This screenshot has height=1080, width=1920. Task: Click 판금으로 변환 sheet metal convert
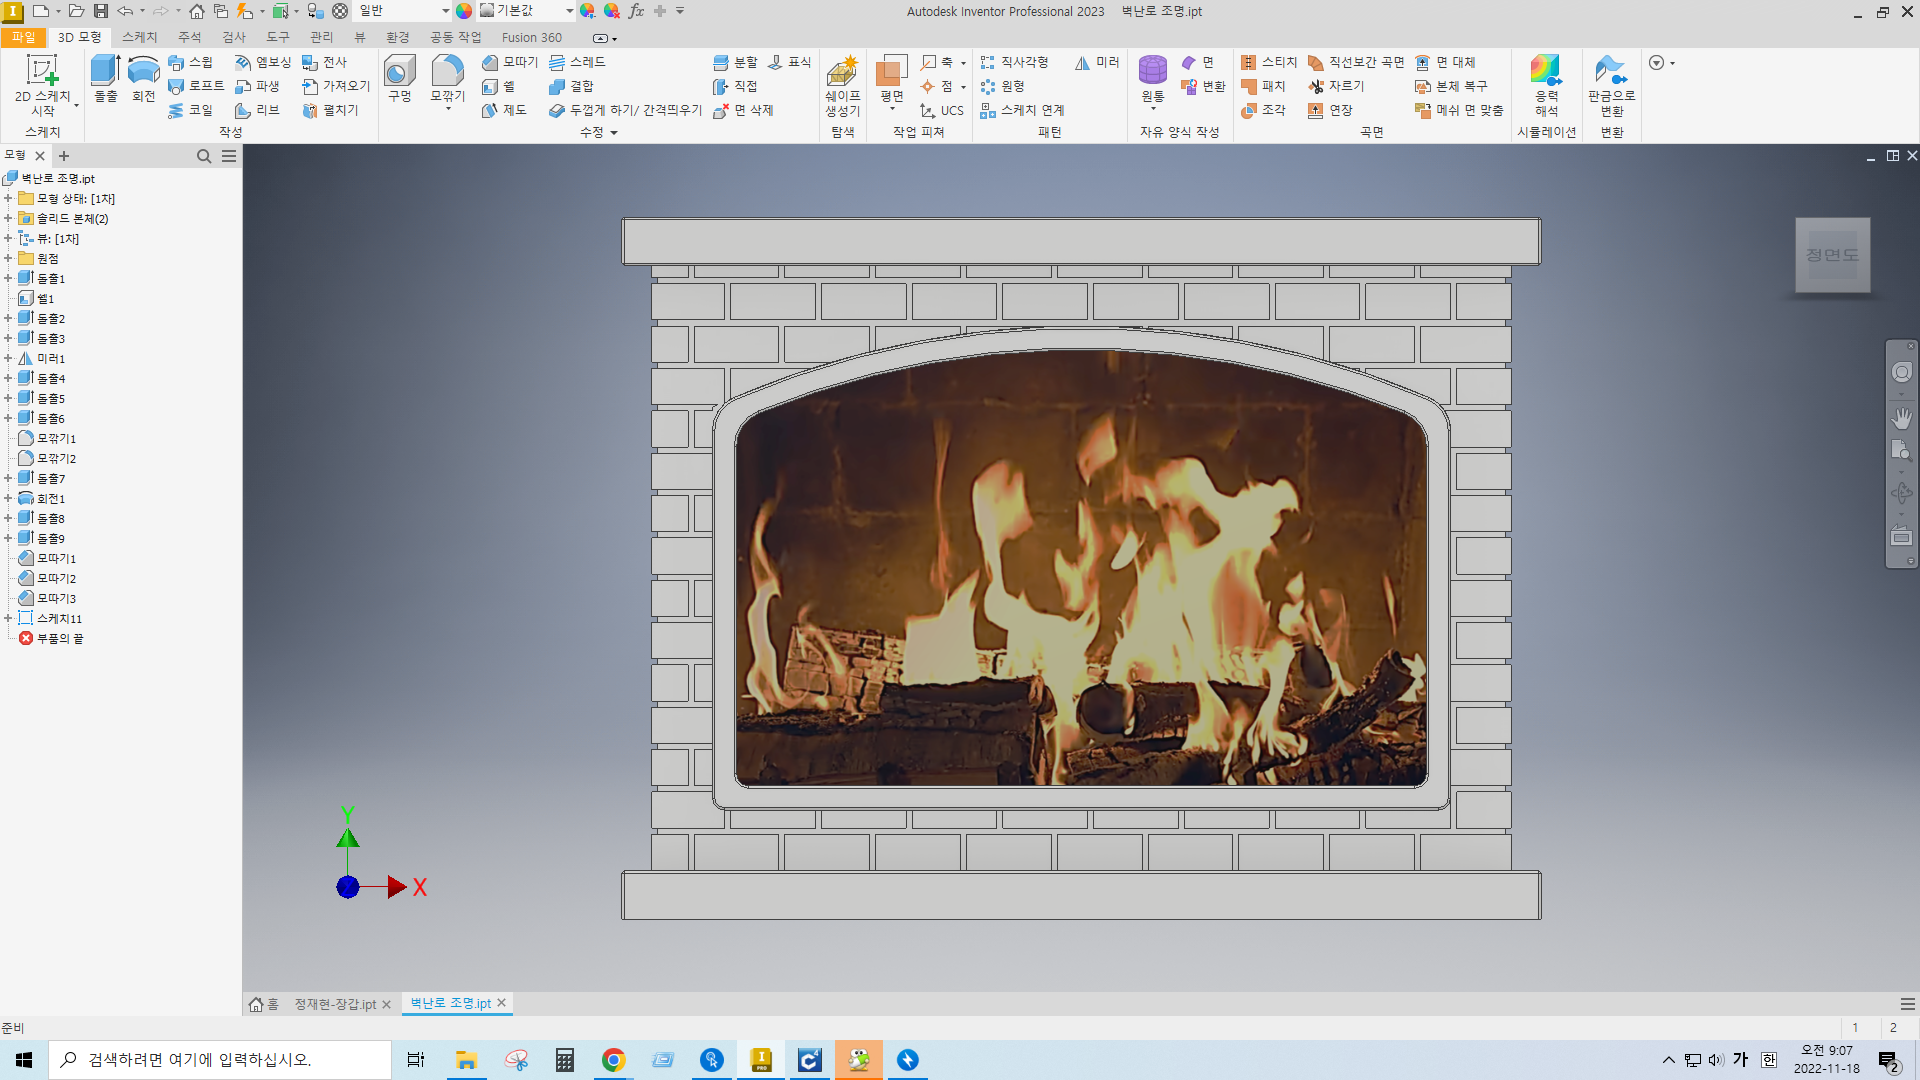tap(1611, 85)
